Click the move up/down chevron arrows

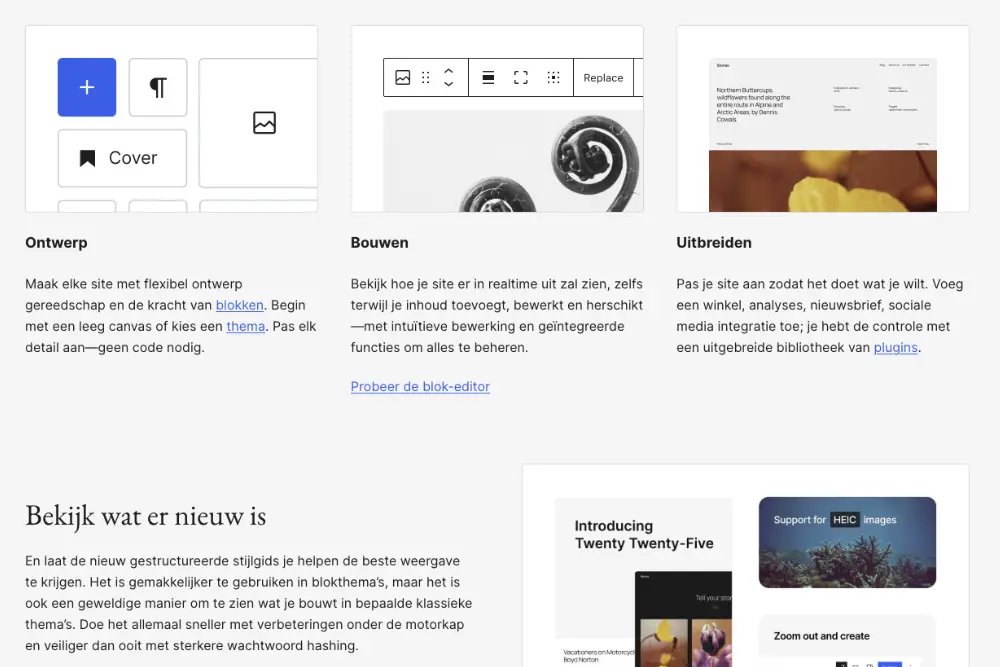point(449,78)
